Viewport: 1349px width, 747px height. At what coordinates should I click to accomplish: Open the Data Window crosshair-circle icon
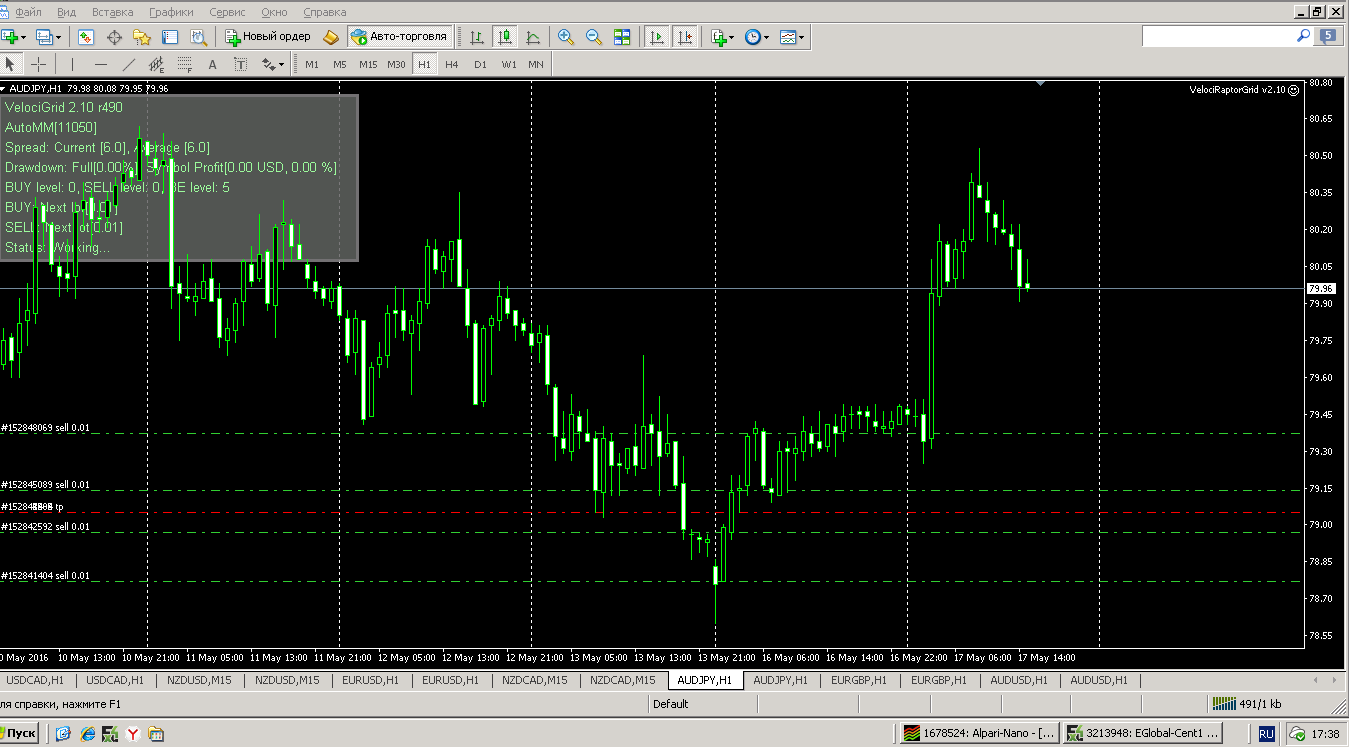point(114,37)
